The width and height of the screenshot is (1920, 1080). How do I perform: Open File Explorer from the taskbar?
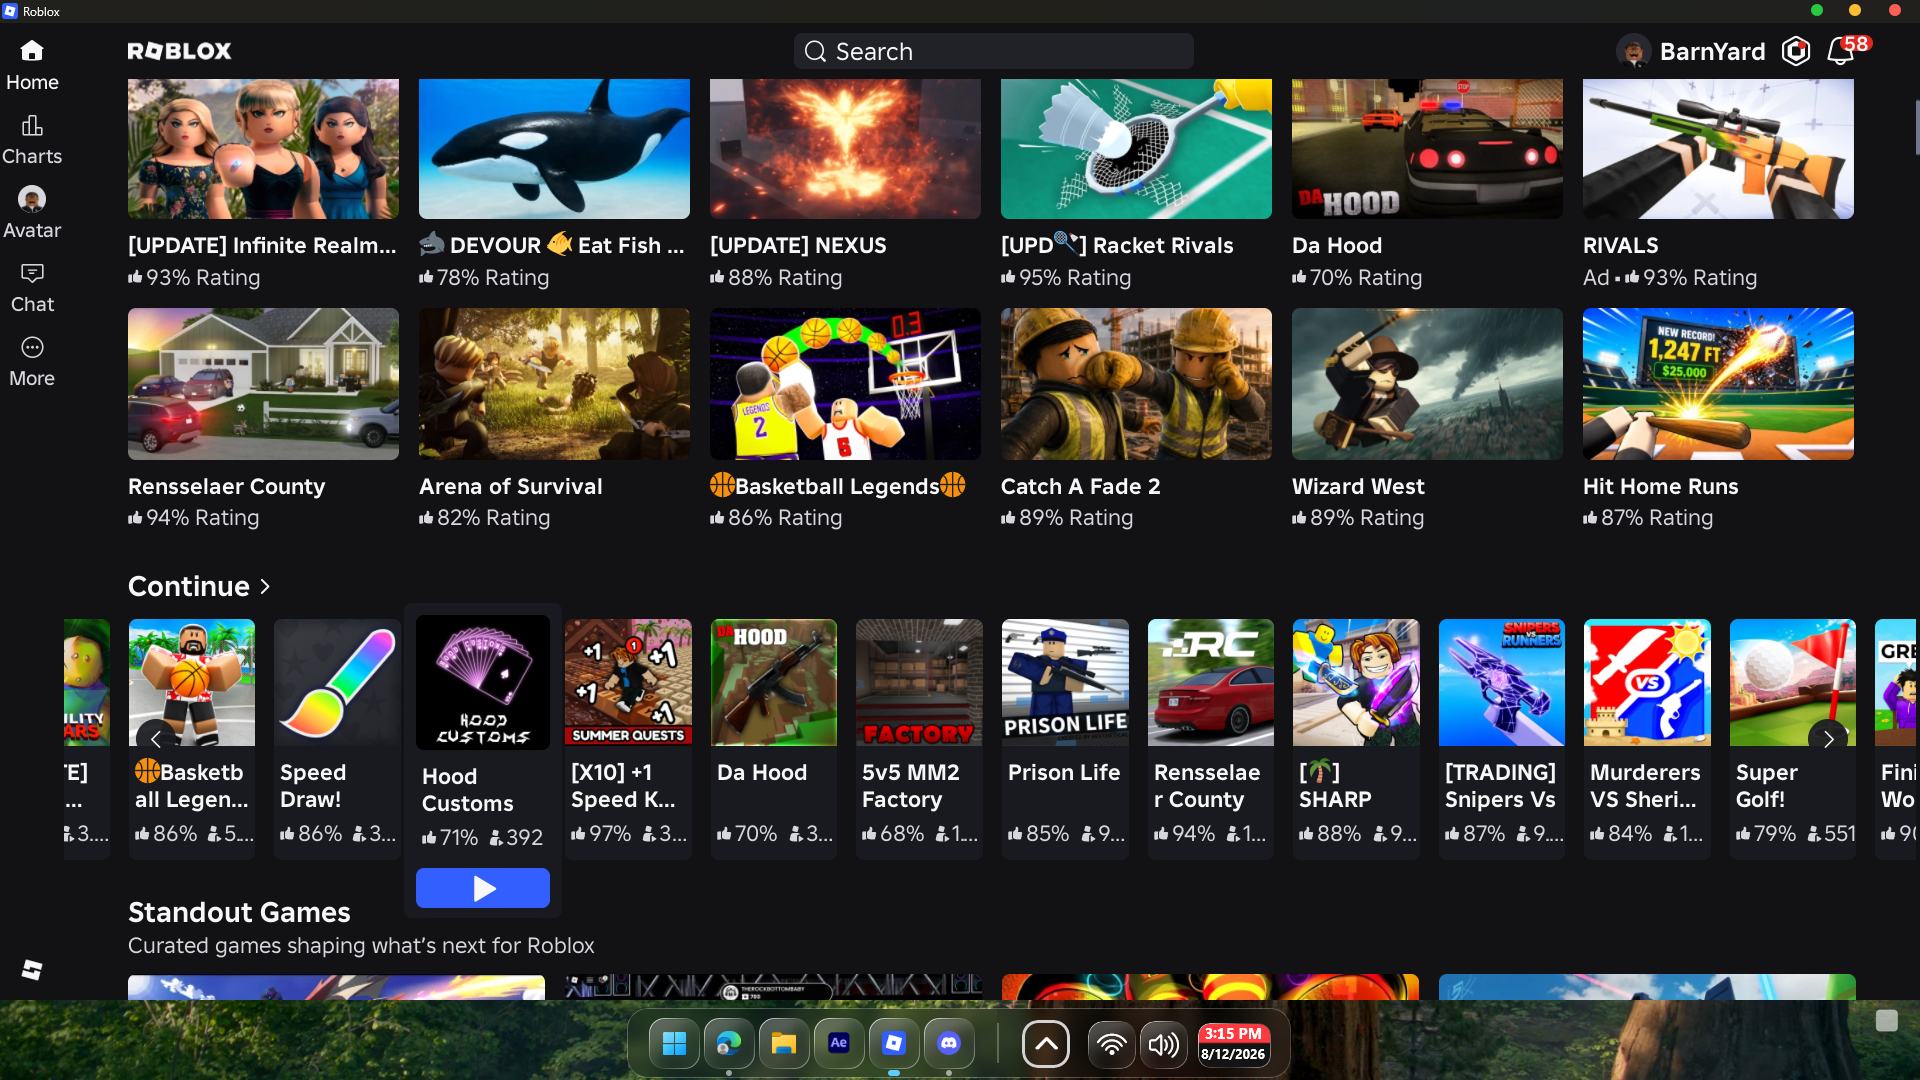pyautogui.click(x=784, y=1044)
